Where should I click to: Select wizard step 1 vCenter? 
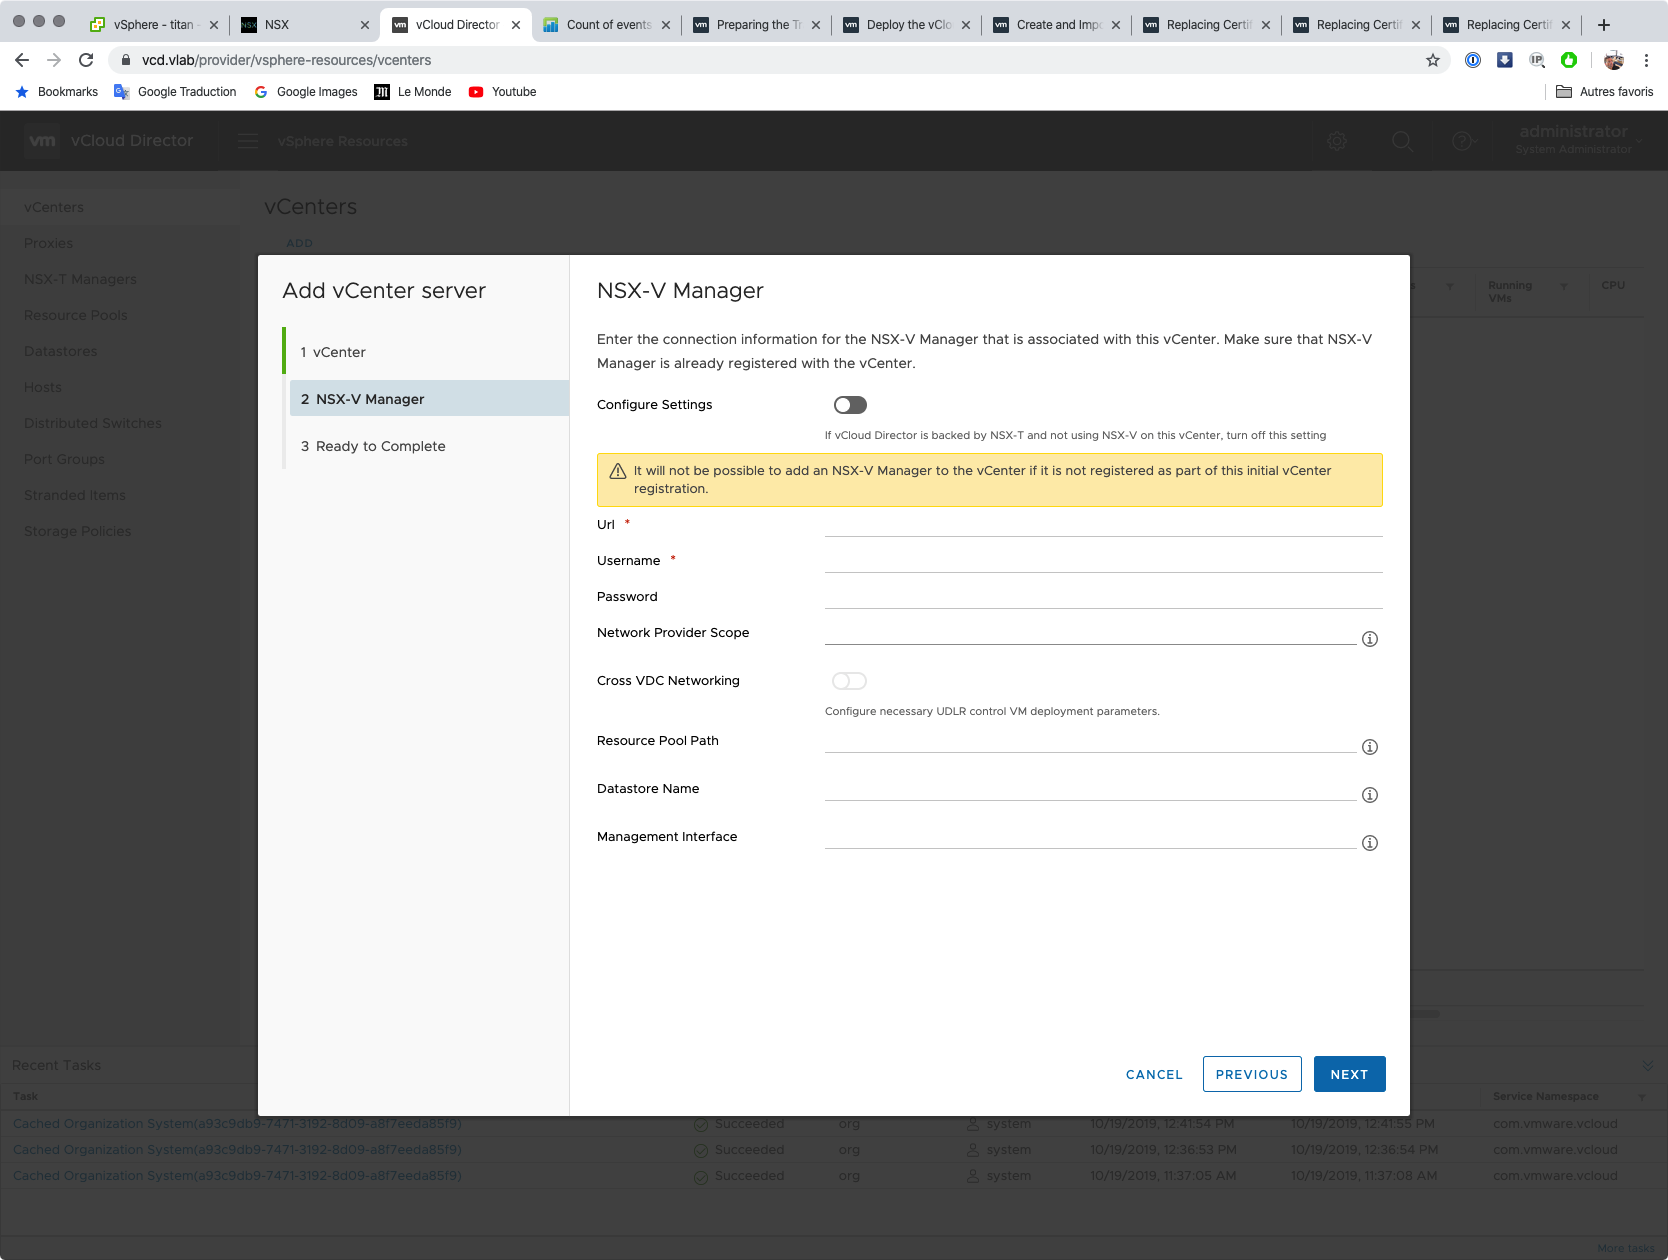point(339,352)
